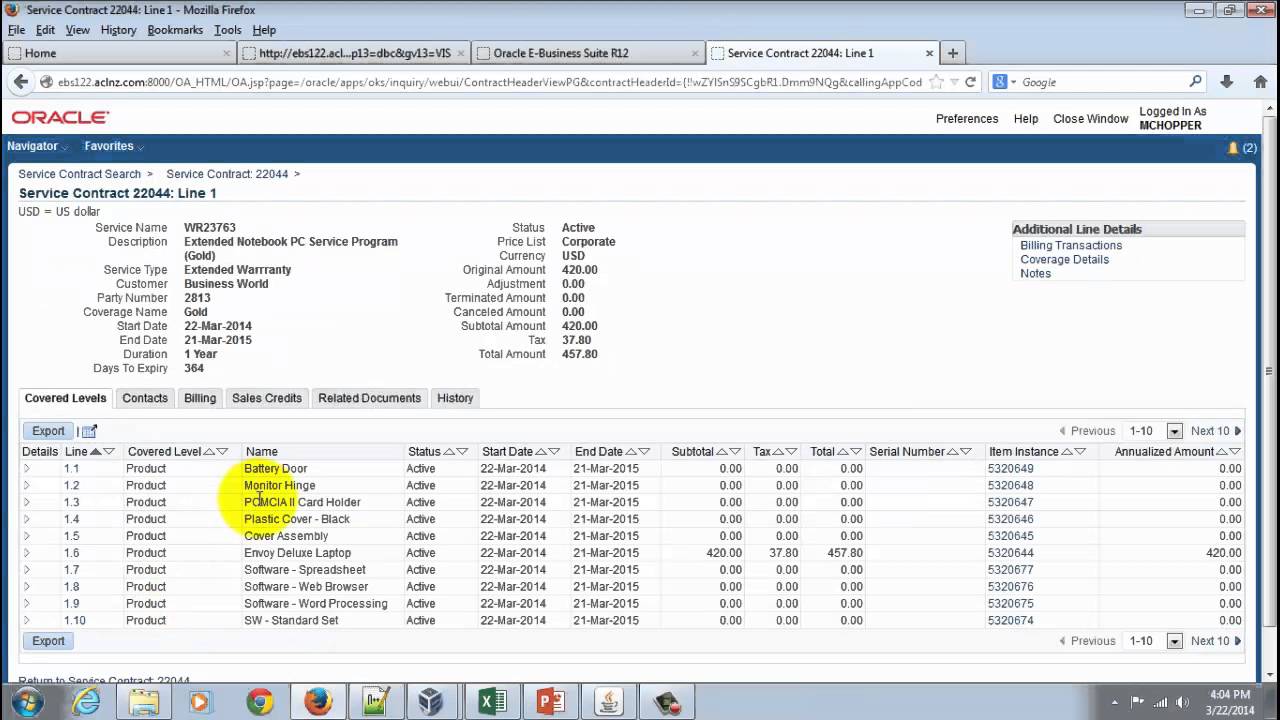Open Chrome from the taskbar
The height and width of the screenshot is (720, 1280).
point(260,702)
